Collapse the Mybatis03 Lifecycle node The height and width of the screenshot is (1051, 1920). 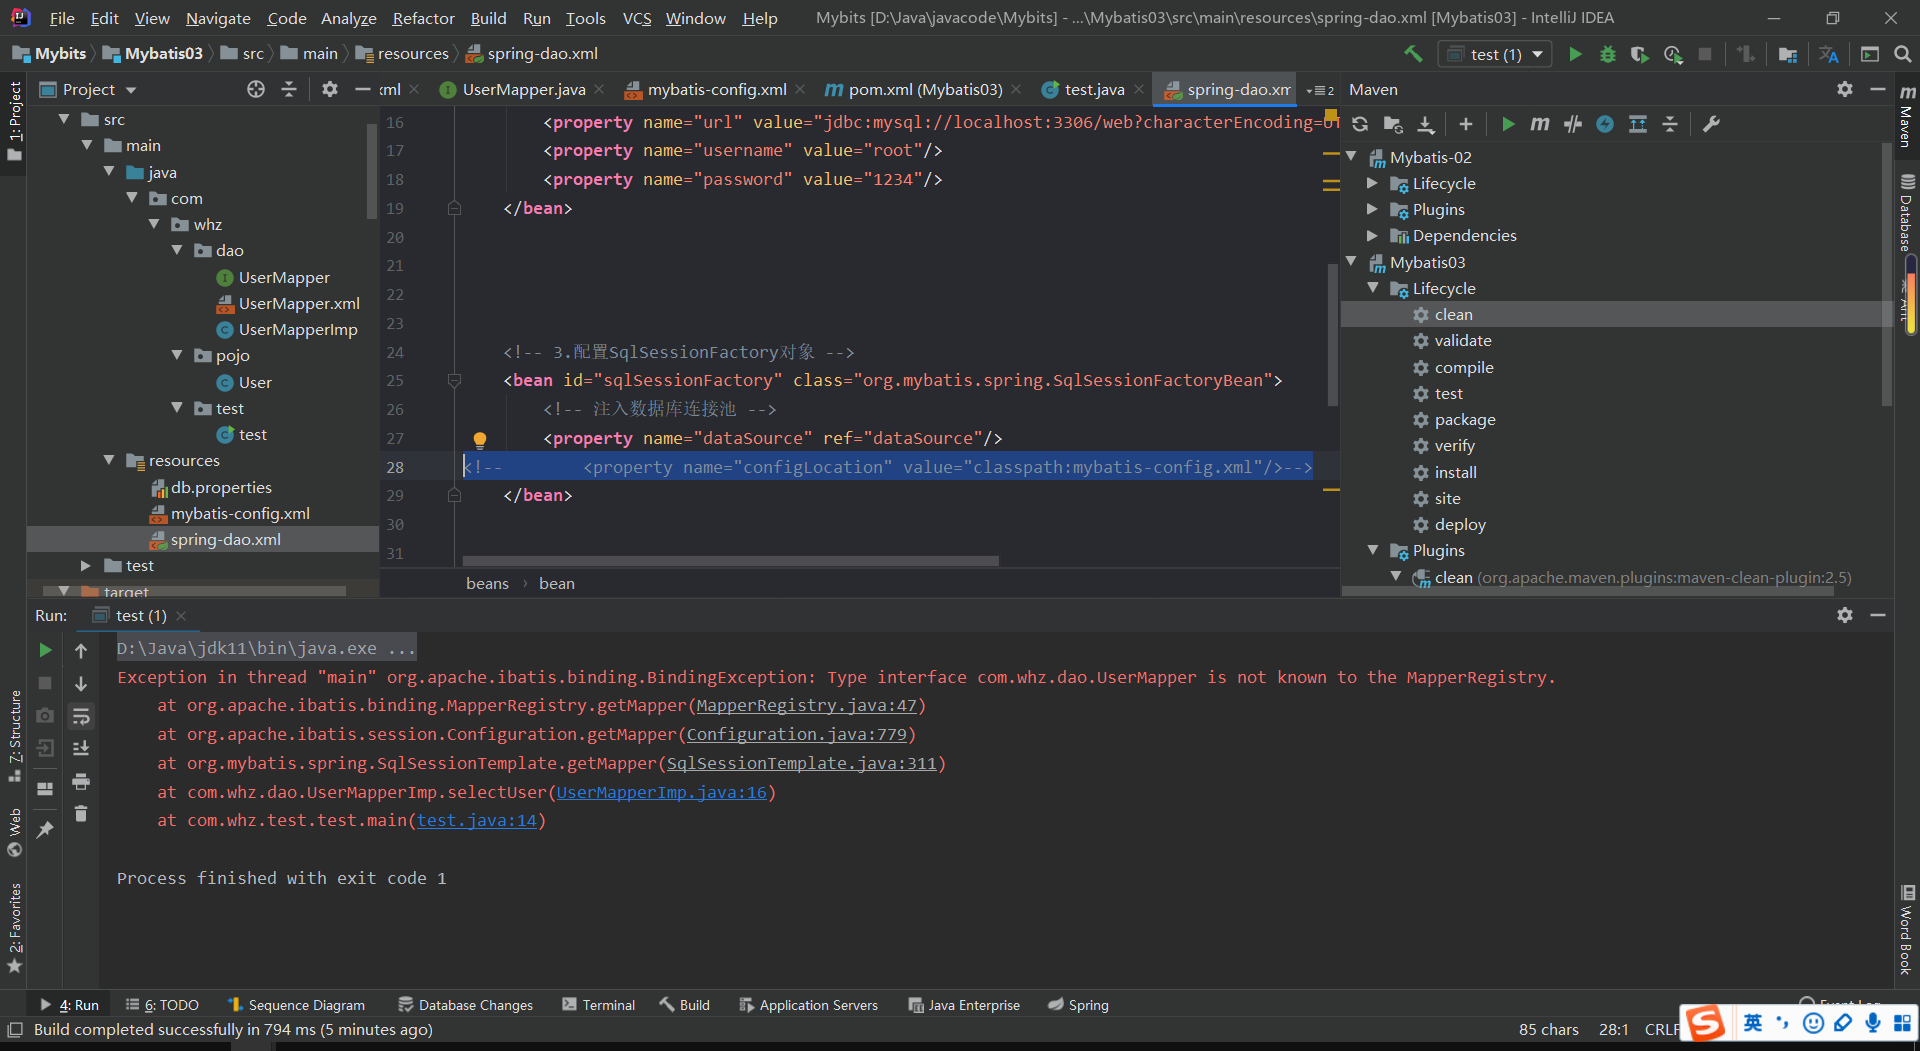coord(1373,288)
